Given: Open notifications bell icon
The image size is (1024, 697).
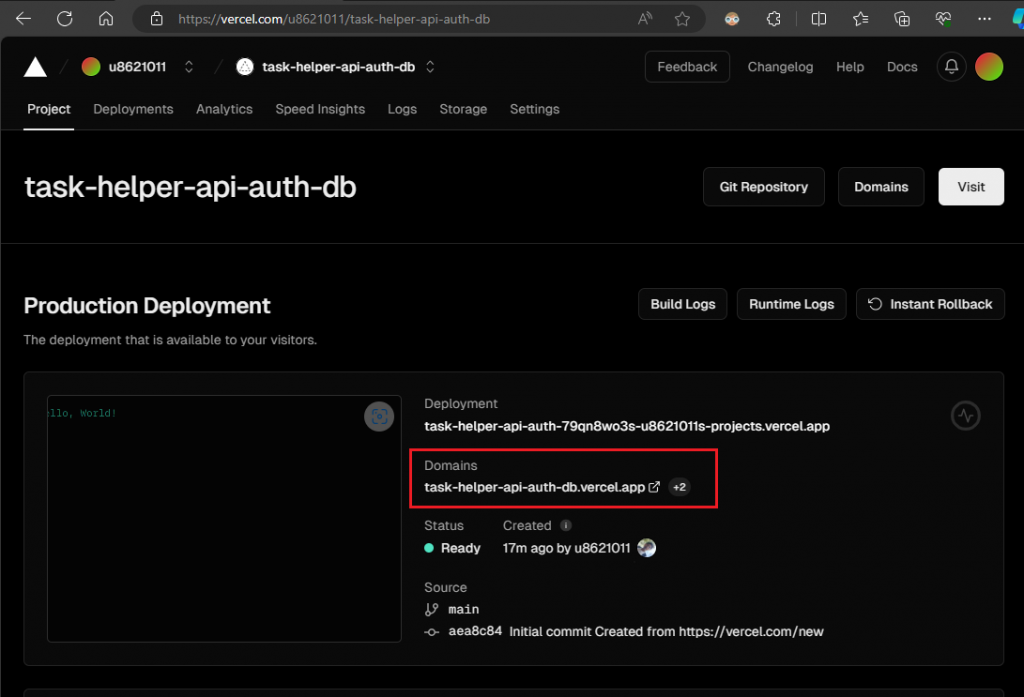Looking at the screenshot, I should pyautogui.click(x=952, y=67).
